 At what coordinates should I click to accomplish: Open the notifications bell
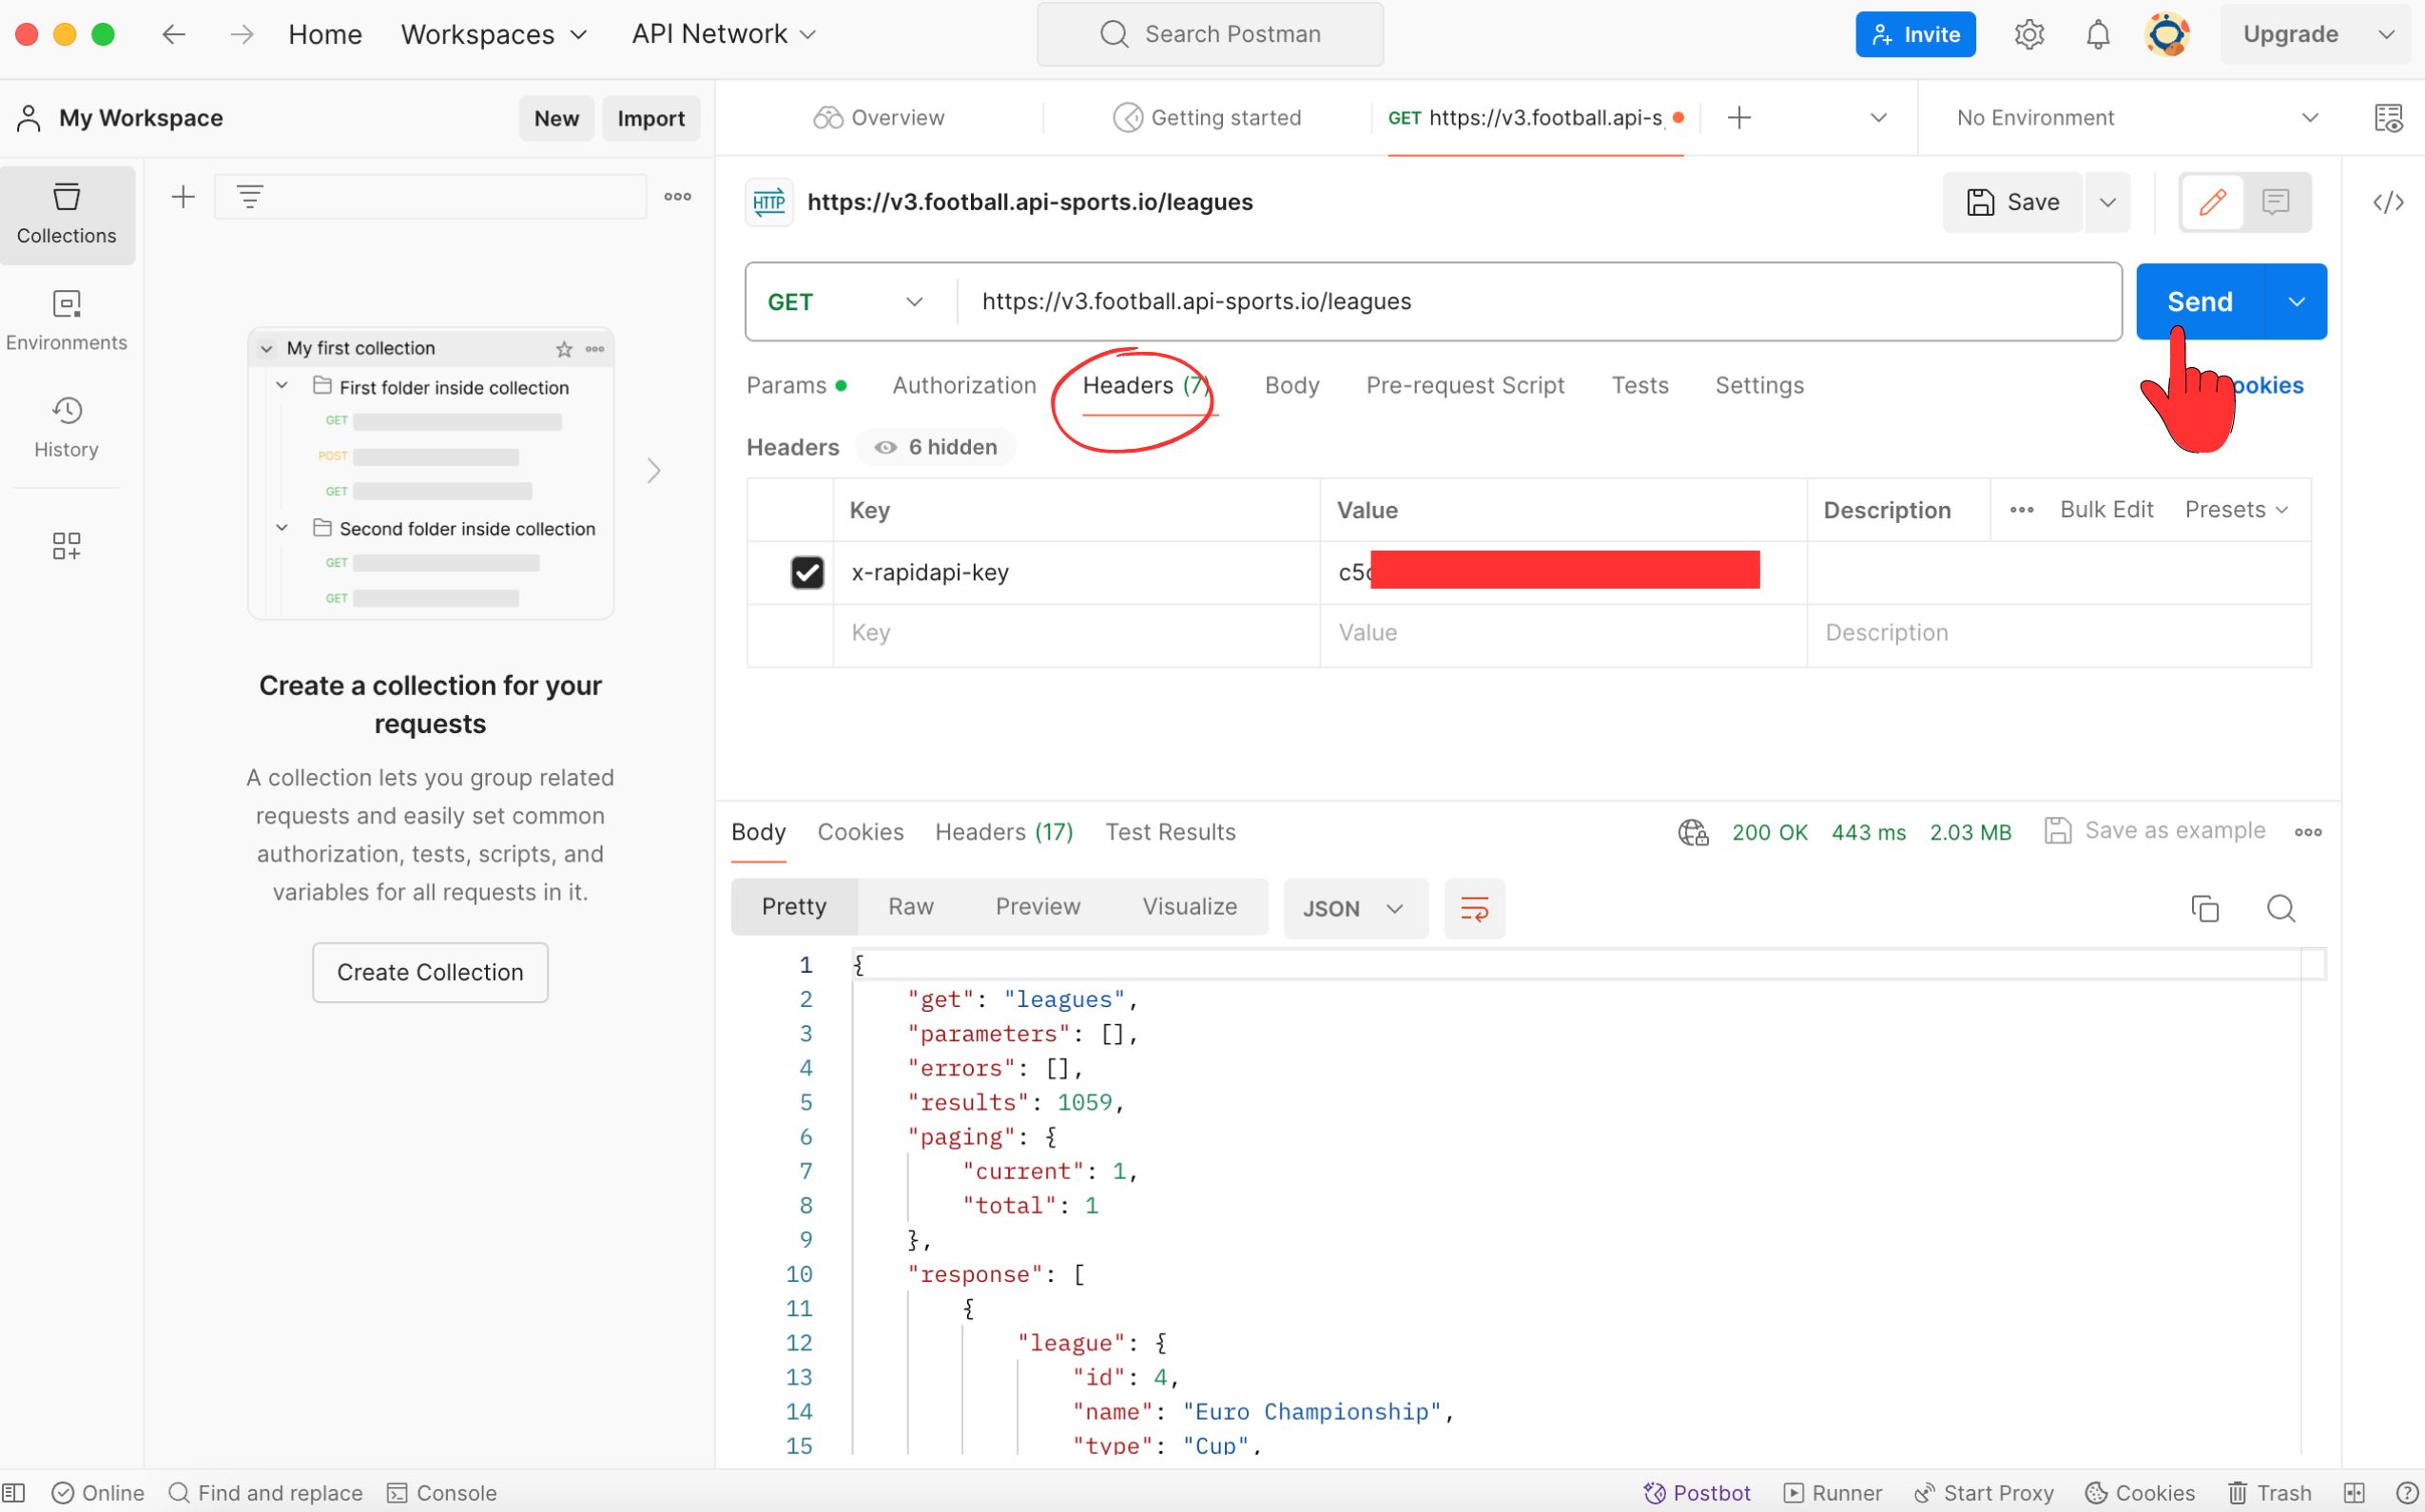click(x=2098, y=34)
